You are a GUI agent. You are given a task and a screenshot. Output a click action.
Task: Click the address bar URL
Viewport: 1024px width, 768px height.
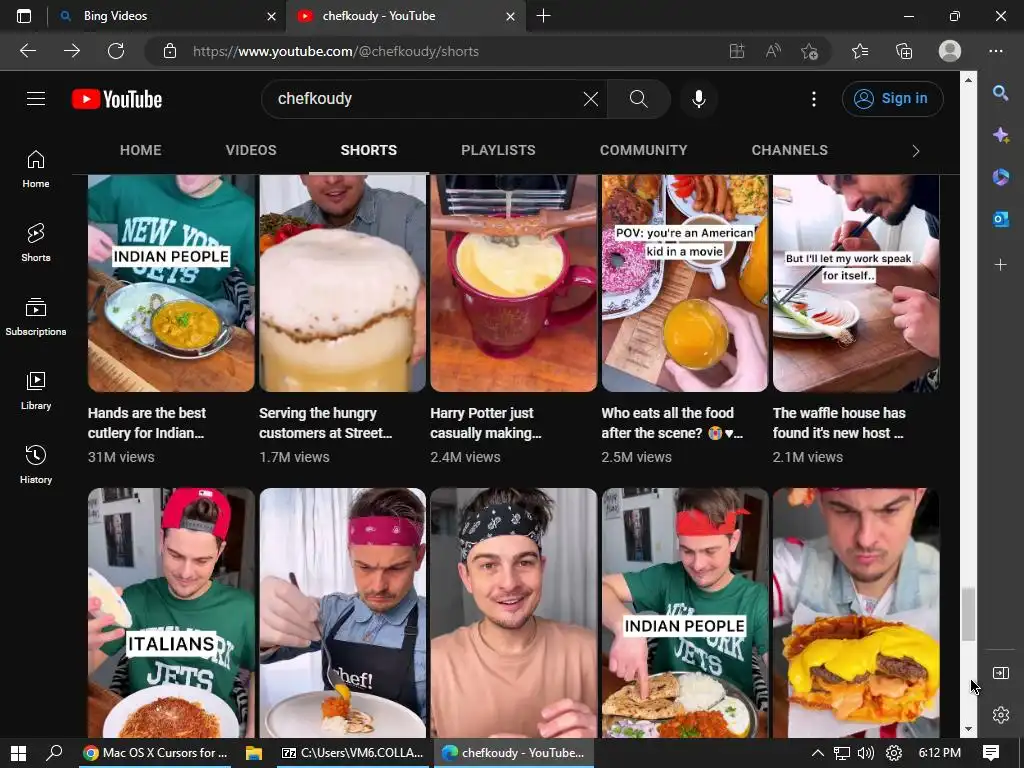point(336,51)
